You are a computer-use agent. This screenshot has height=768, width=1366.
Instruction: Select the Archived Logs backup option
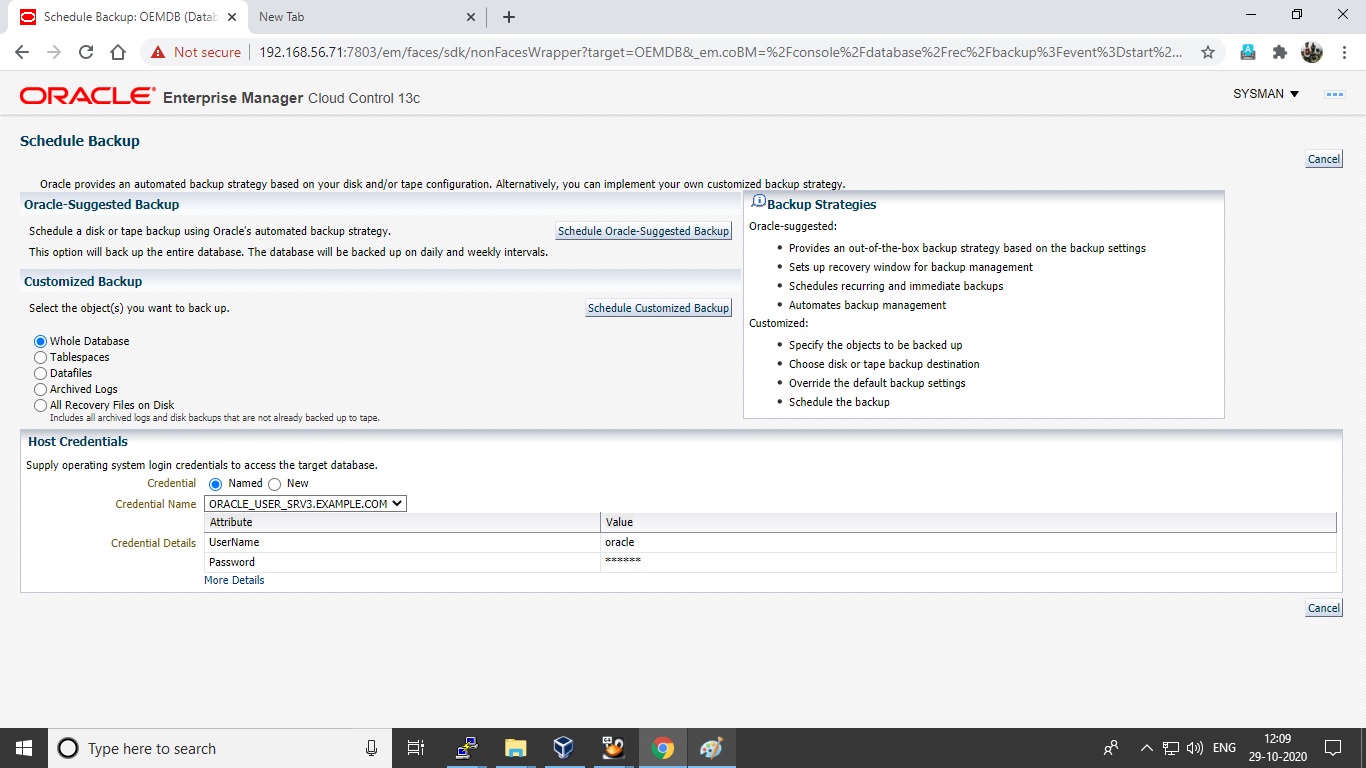point(40,389)
